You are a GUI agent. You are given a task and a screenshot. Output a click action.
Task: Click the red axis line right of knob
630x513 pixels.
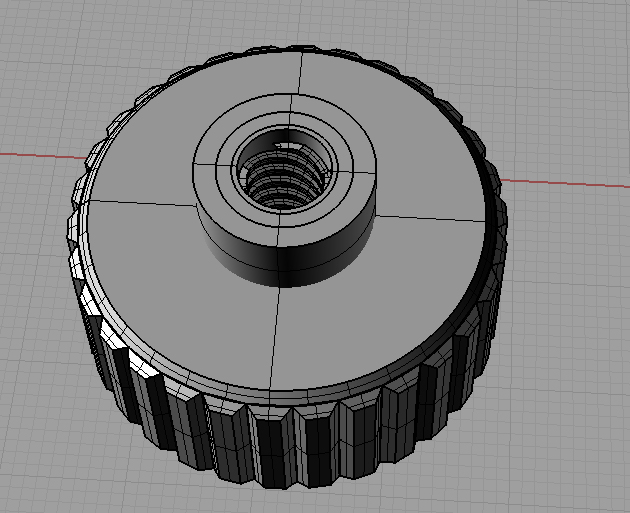[570, 185]
